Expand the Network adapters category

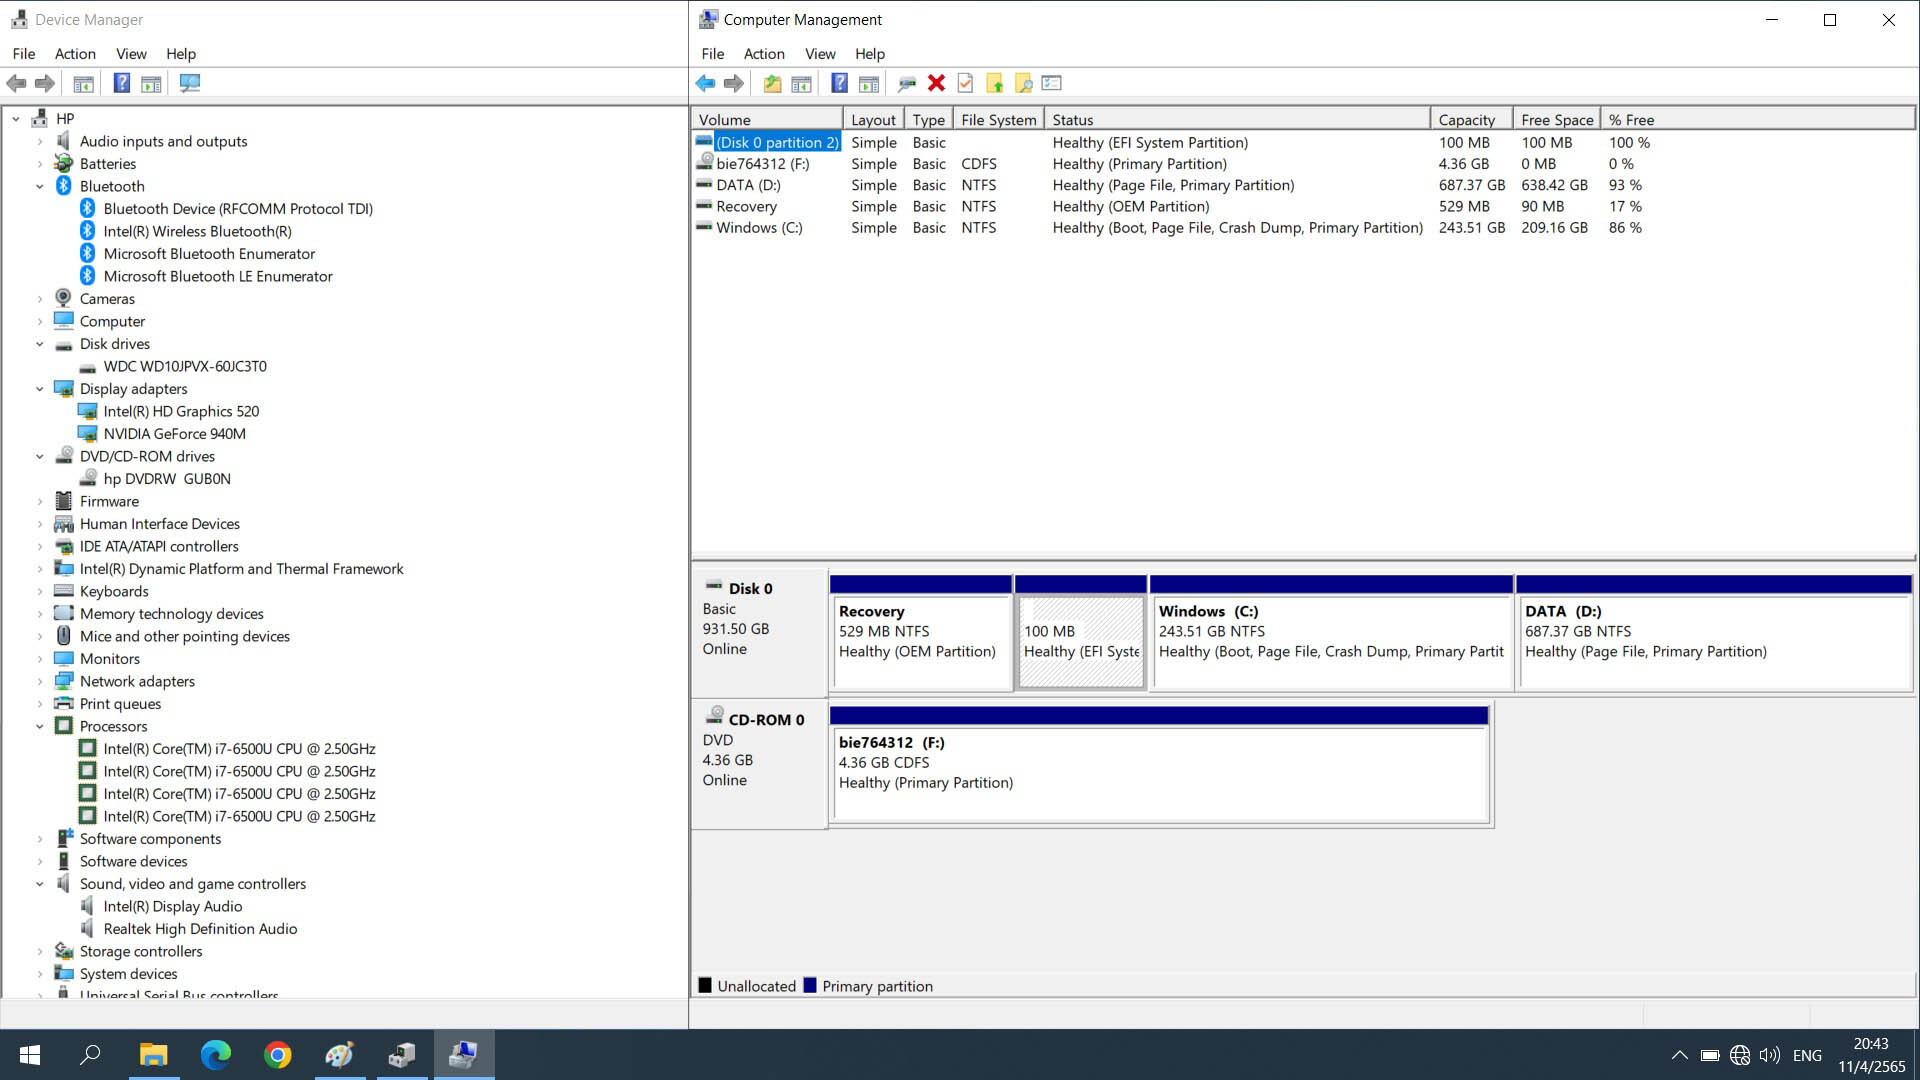pos(40,682)
